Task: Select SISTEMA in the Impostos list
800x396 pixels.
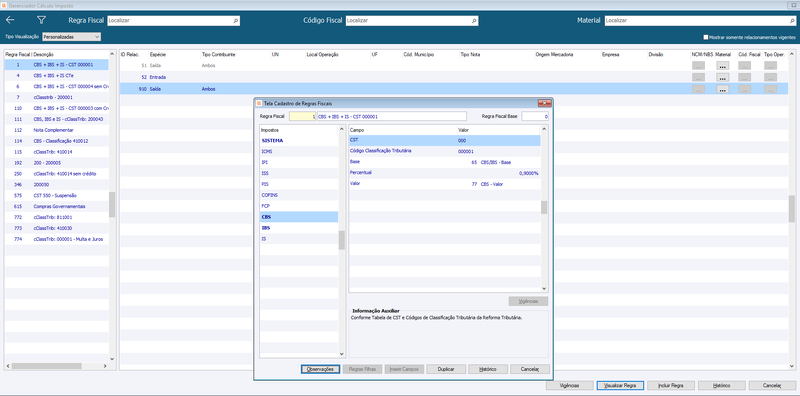Action: pyautogui.click(x=298, y=140)
